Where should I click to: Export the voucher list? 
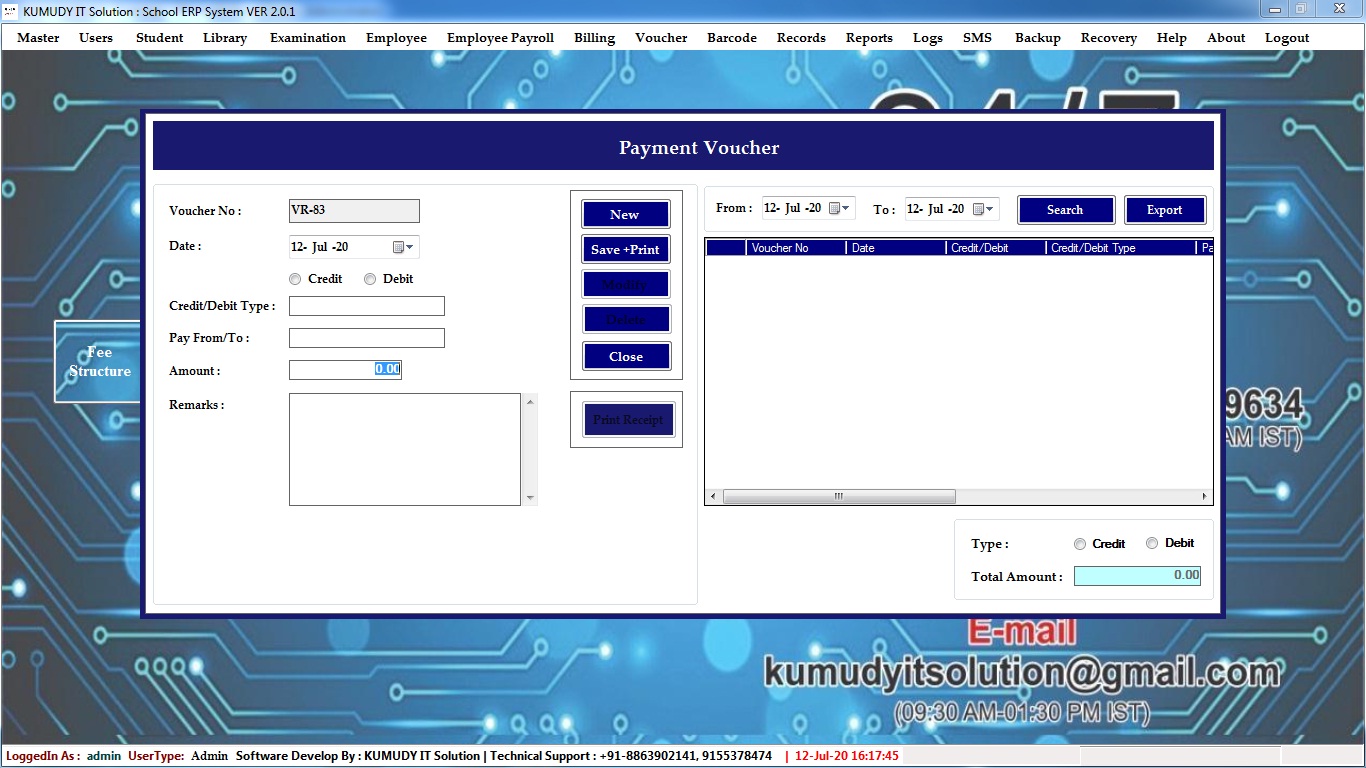pos(1164,210)
